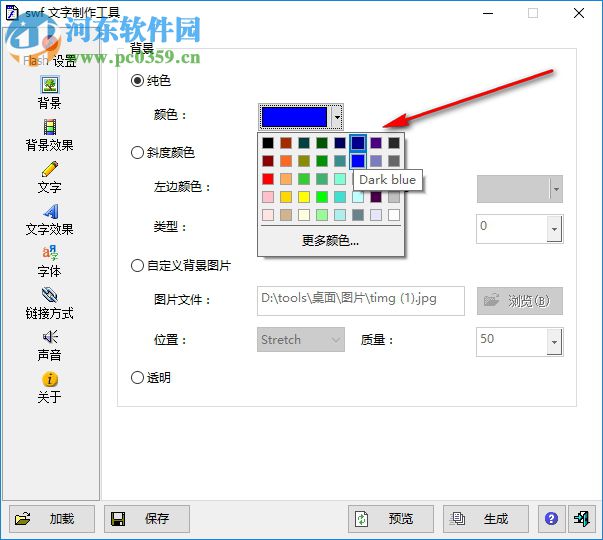Click the 图片文件 path input field
This screenshot has width=603, height=540.
click(x=361, y=301)
